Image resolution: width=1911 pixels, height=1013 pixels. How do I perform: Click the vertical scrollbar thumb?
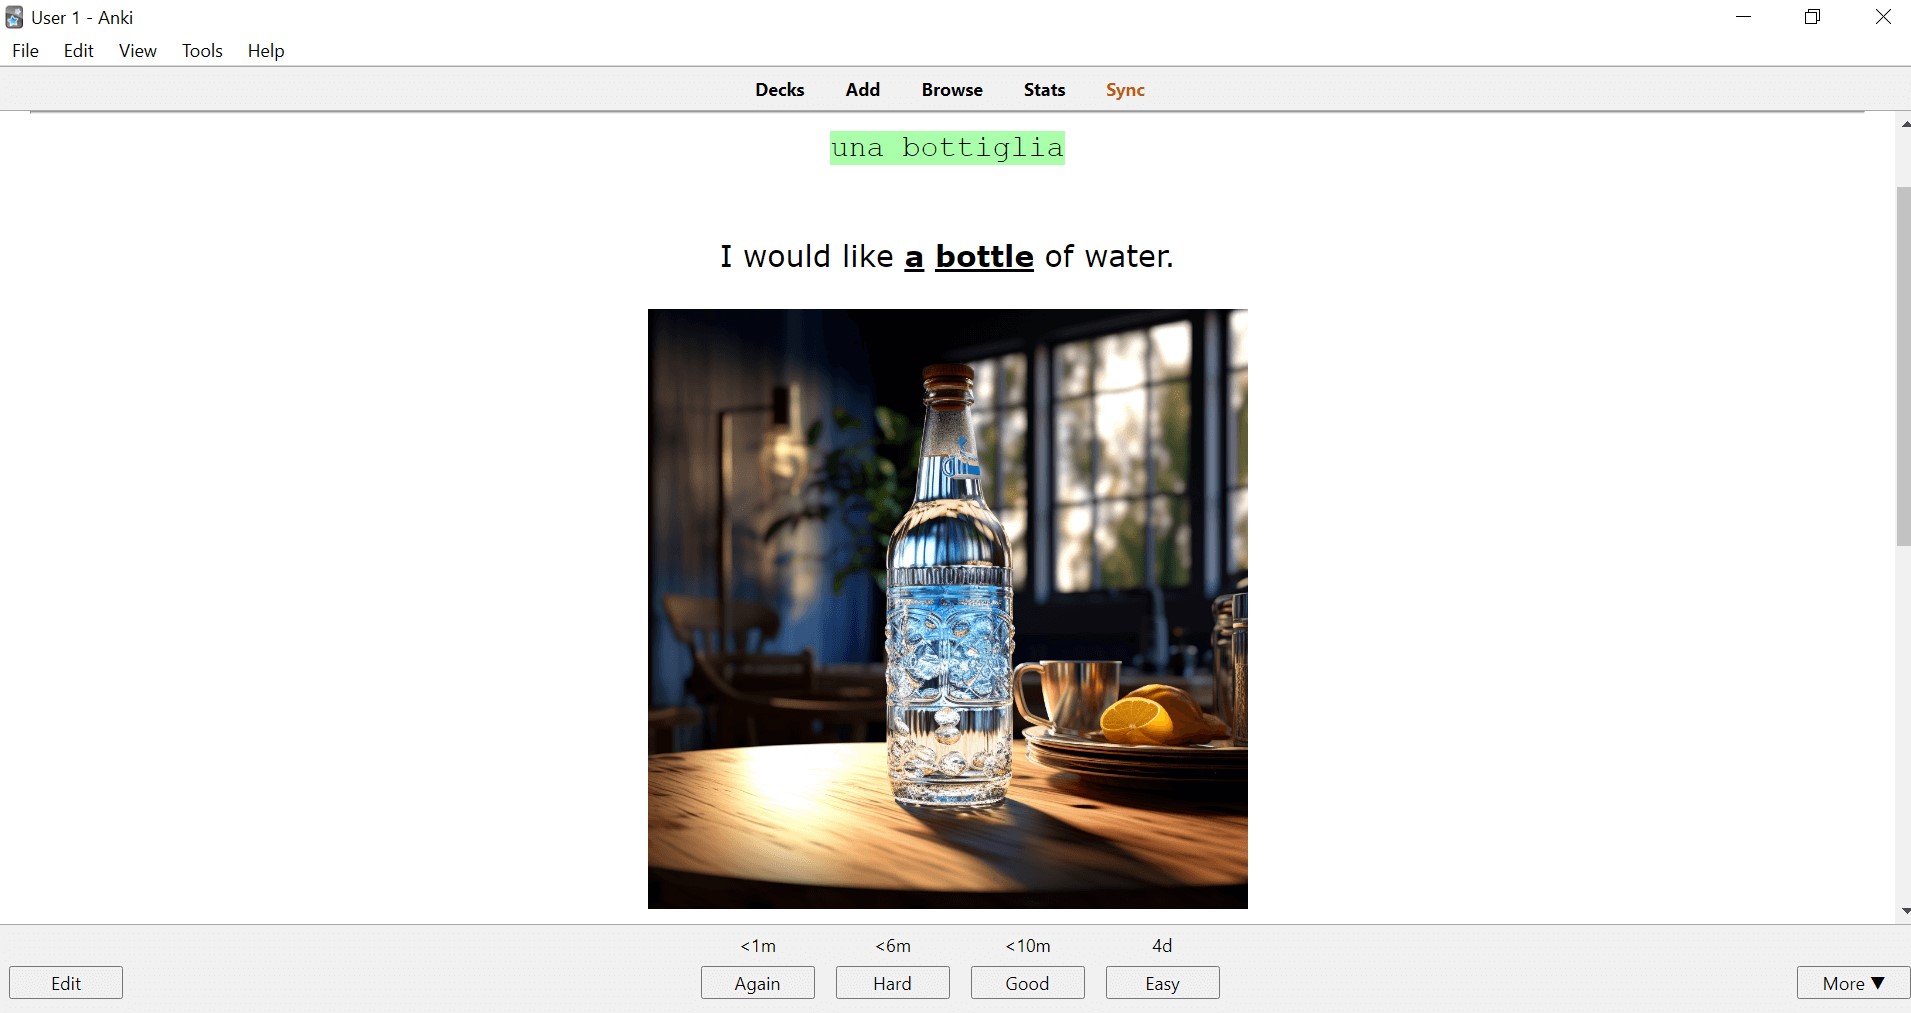[x=1902, y=365]
